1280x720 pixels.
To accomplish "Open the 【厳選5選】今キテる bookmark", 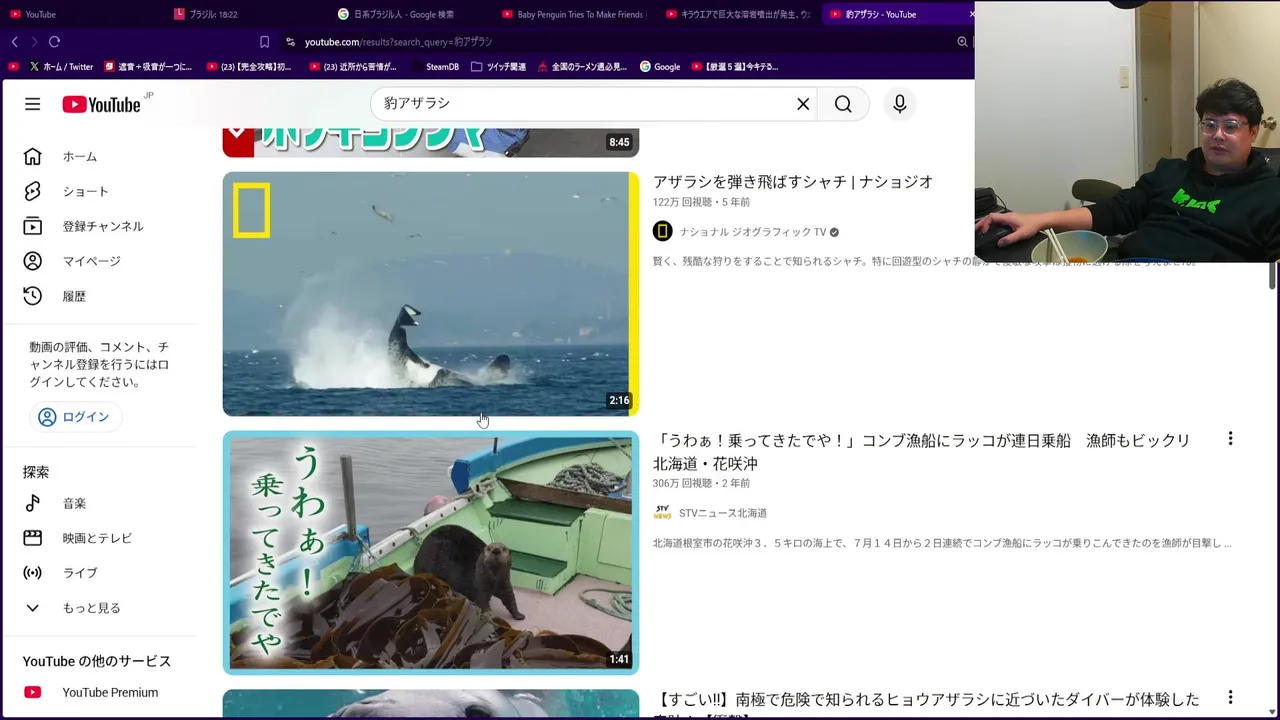I will (x=734, y=67).
